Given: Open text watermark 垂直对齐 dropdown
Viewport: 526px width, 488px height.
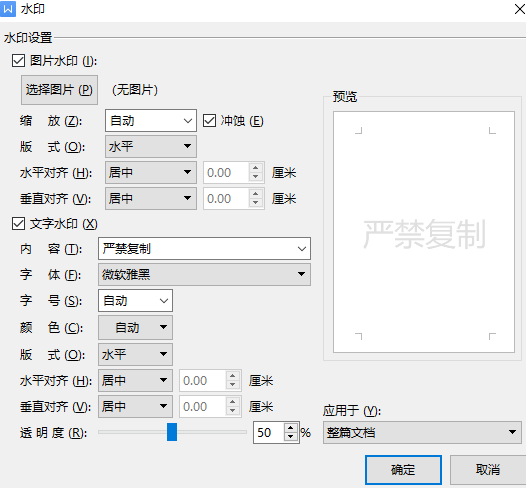Looking at the screenshot, I should 136,406.
